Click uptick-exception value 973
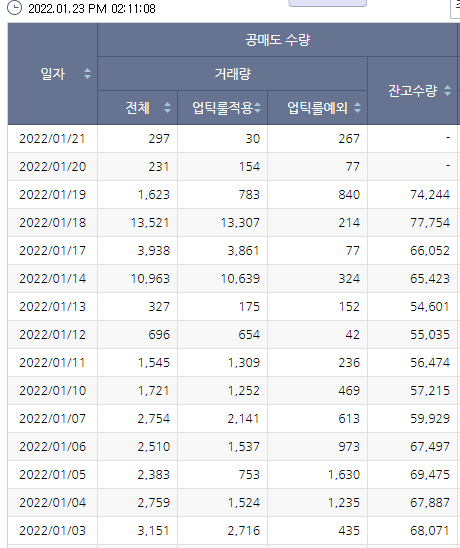This screenshot has height=548, width=460. click(349, 446)
